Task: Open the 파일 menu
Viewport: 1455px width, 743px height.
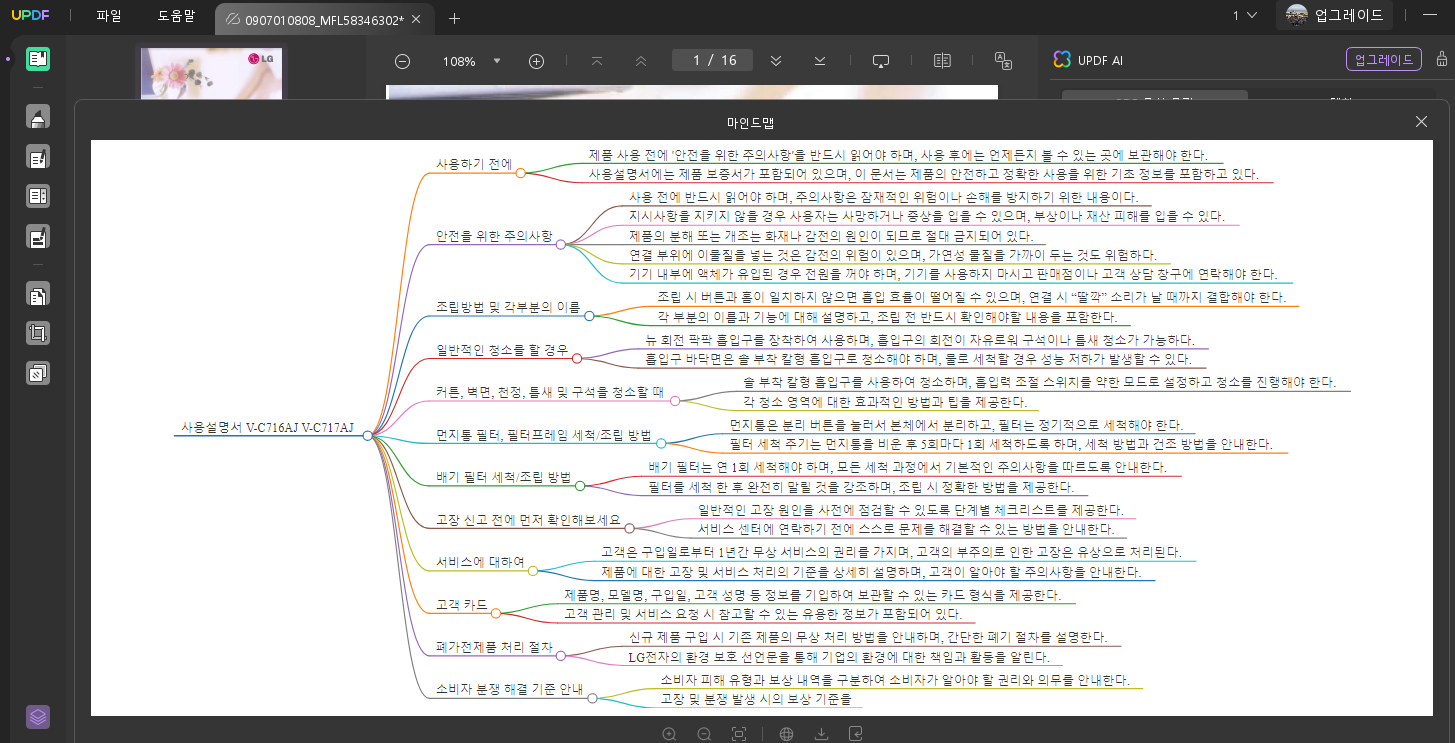Action: (109, 16)
